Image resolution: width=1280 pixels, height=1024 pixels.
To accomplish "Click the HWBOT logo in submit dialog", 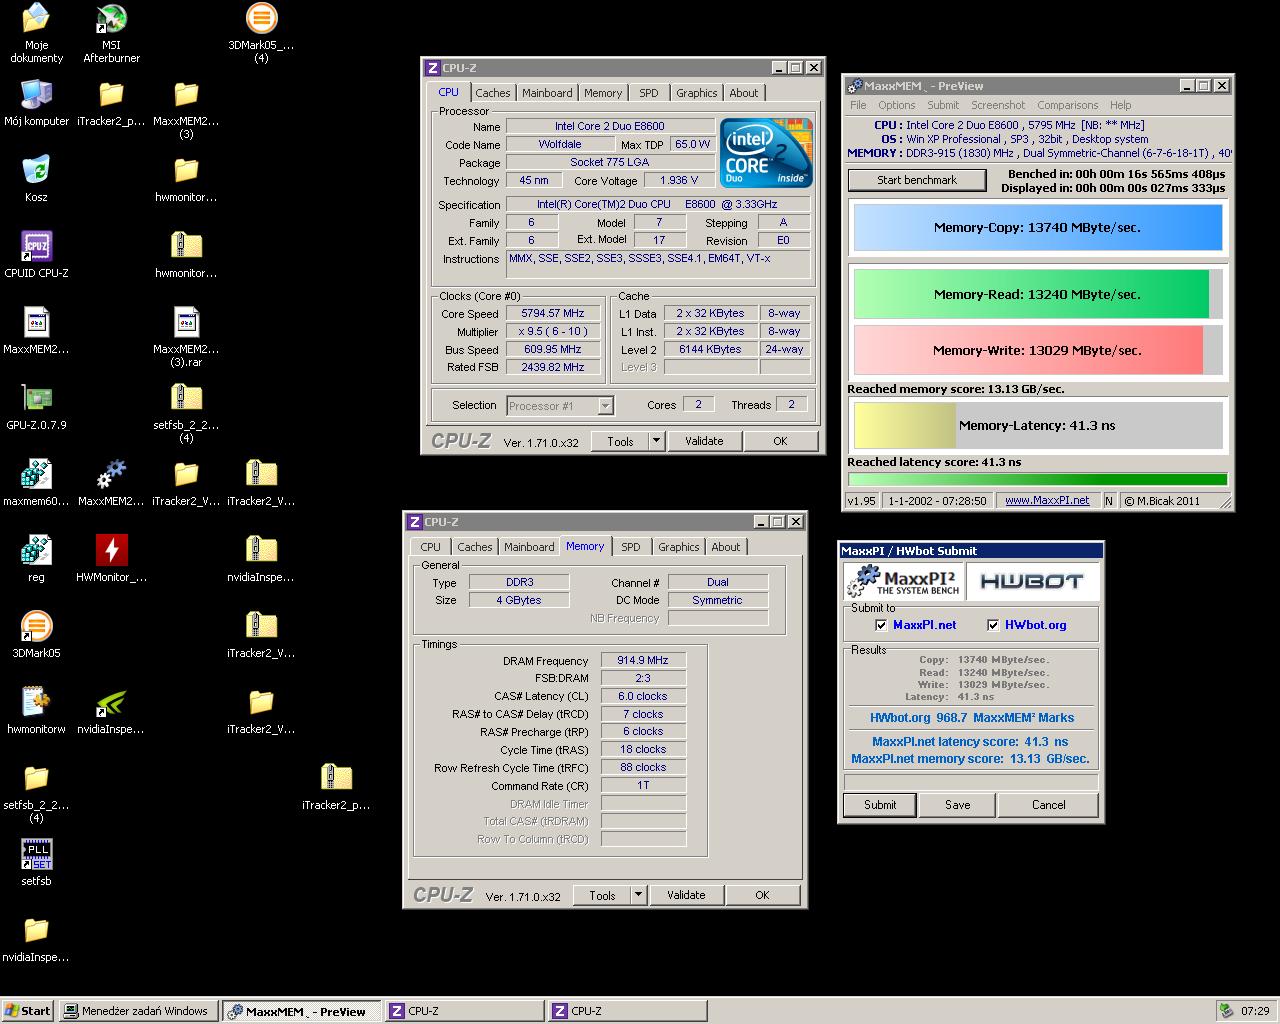I will pyautogui.click(x=1031, y=581).
